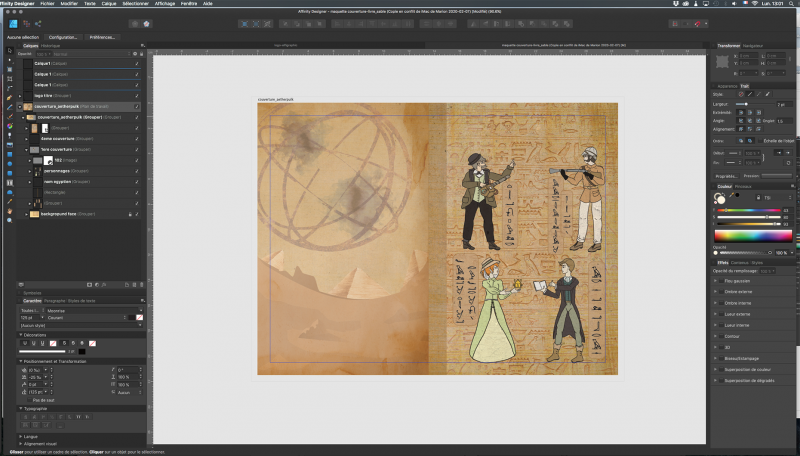Viewport: 800px width, 456px height.
Task: Collapse the couverture_aetherpulk artboard
Action: pyautogui.click(x=20, y=107)
